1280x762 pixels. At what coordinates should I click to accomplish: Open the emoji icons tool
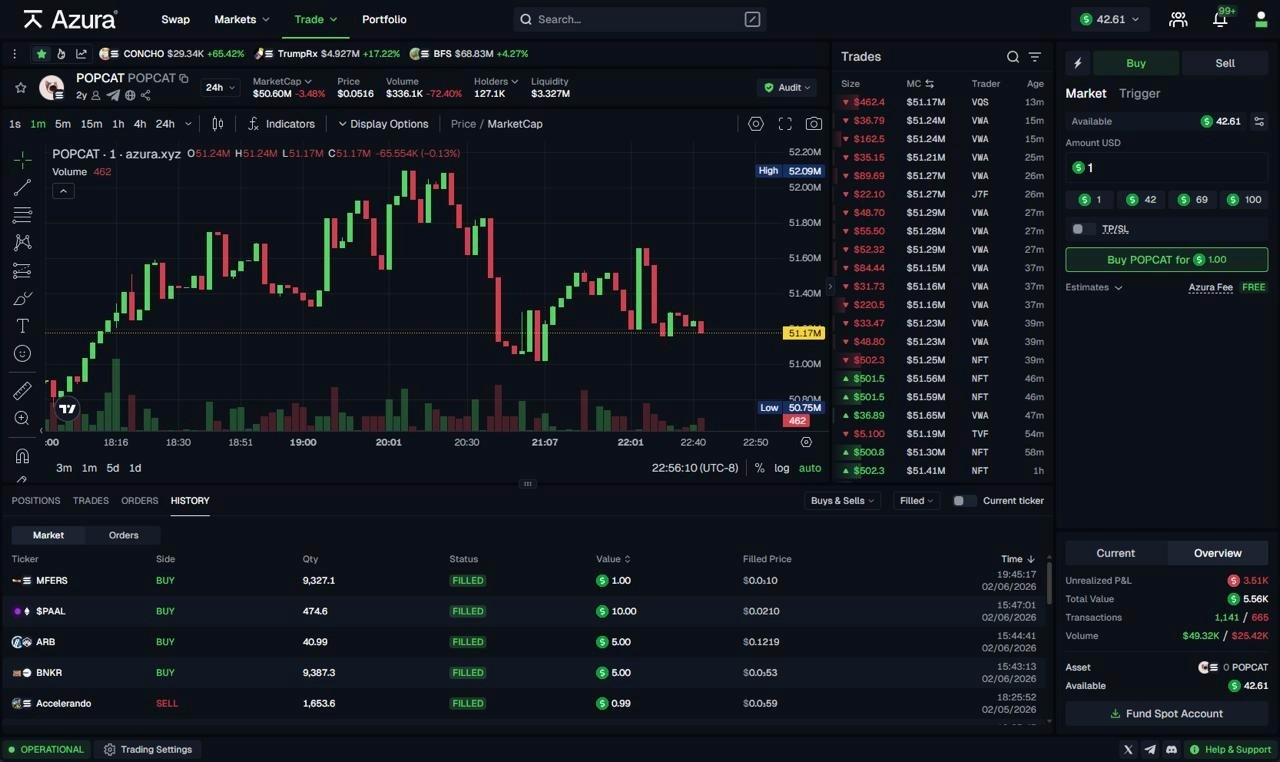tap(22, 353)
